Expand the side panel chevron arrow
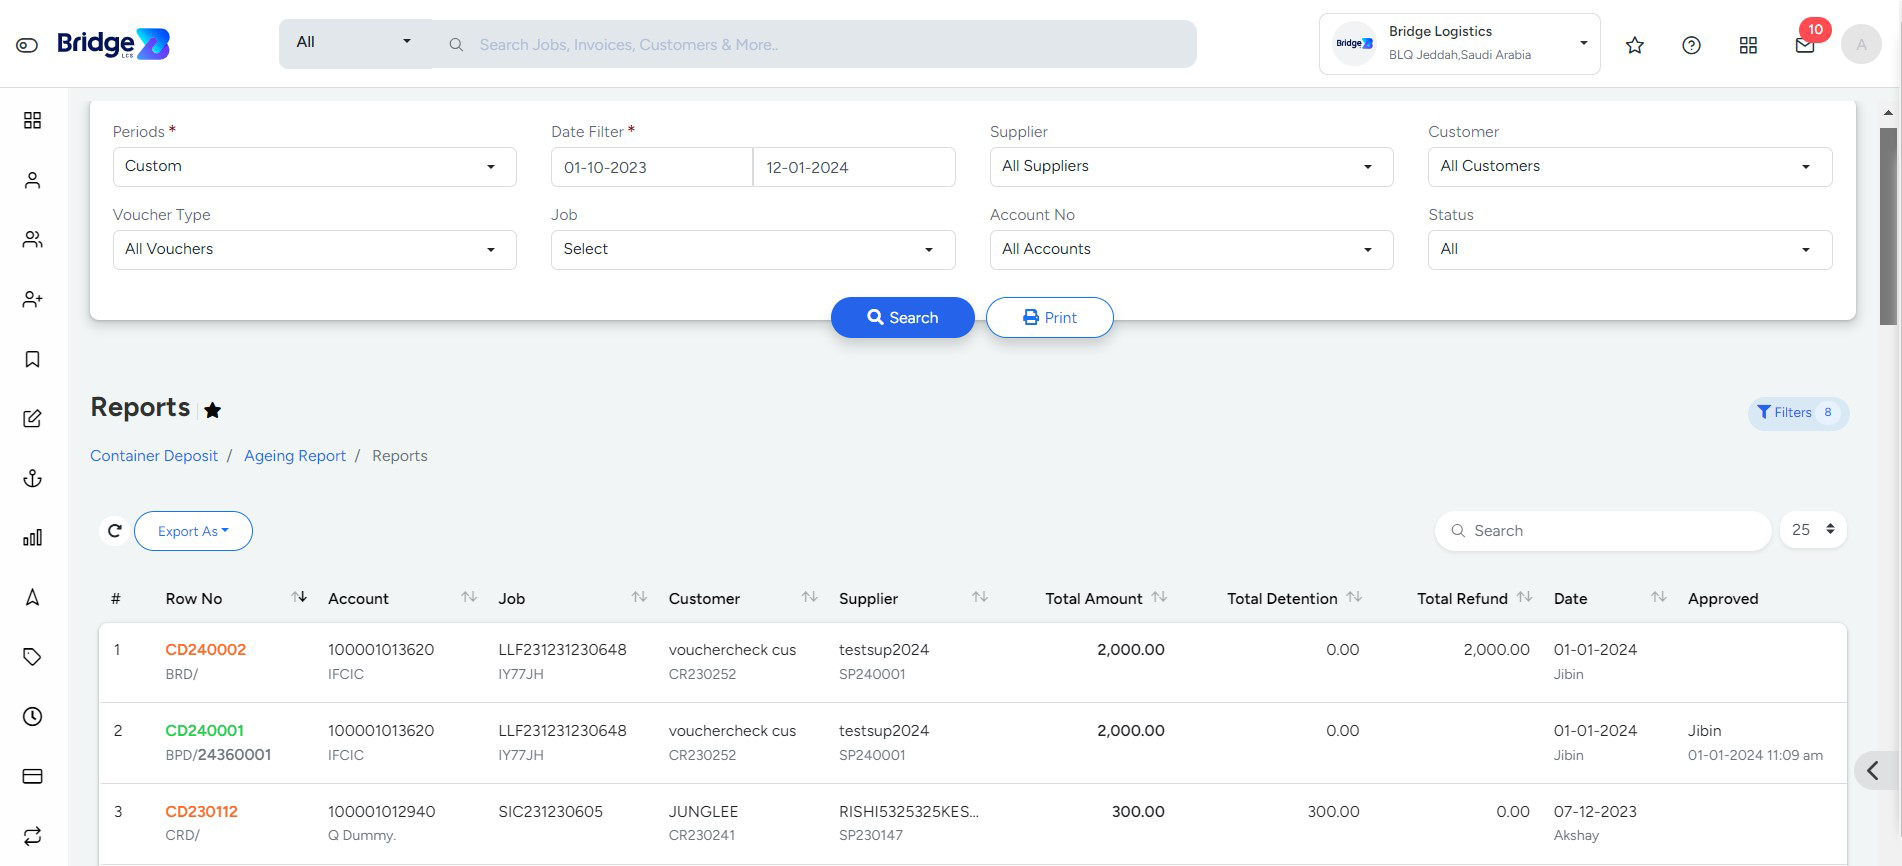This screenshot has width=1902, height=866. pos(1873,771)
